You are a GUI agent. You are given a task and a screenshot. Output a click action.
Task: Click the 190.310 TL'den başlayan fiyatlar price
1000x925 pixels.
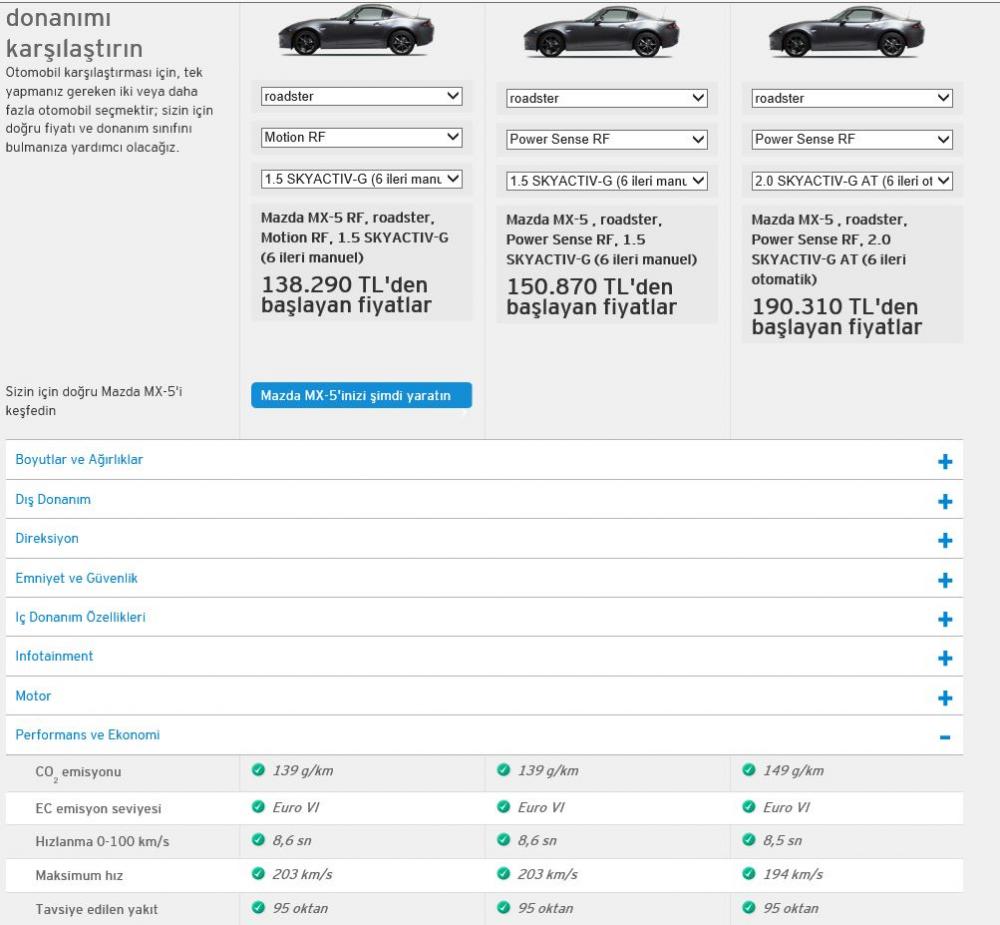[837, 316]
